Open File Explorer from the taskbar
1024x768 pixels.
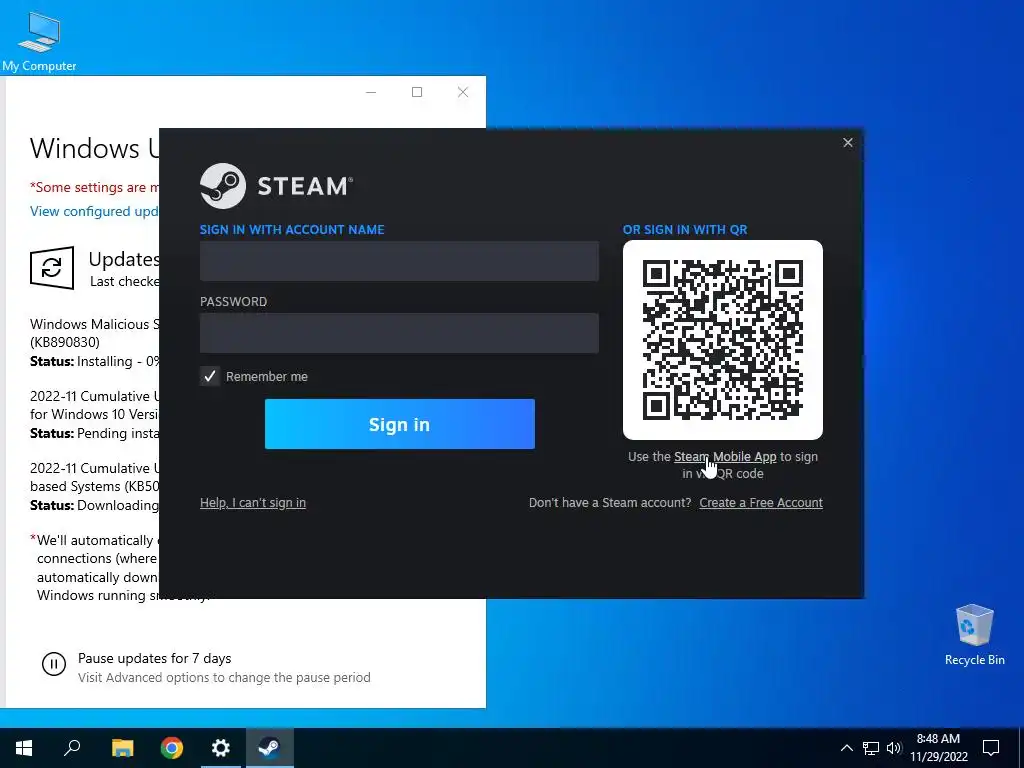coord(122,748)
